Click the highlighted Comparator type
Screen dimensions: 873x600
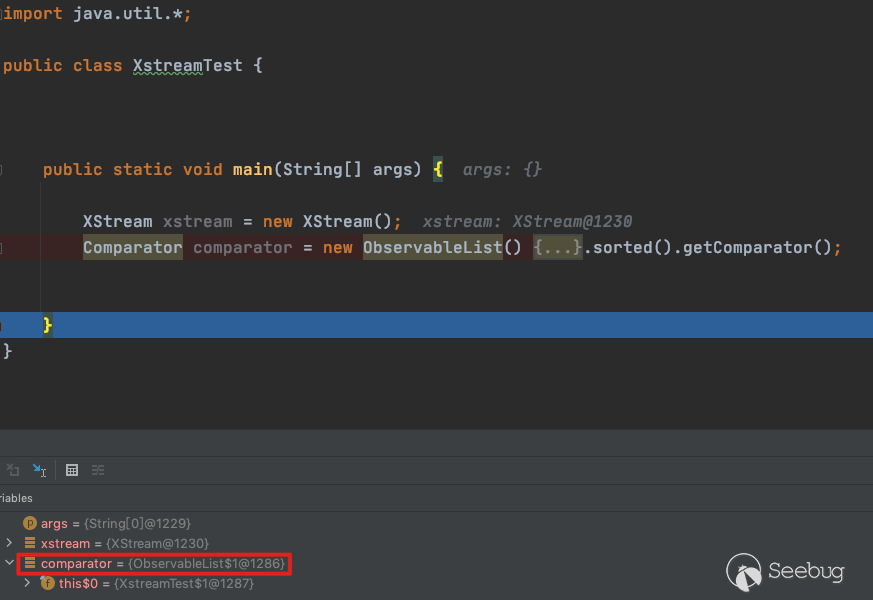pos(133,247)
